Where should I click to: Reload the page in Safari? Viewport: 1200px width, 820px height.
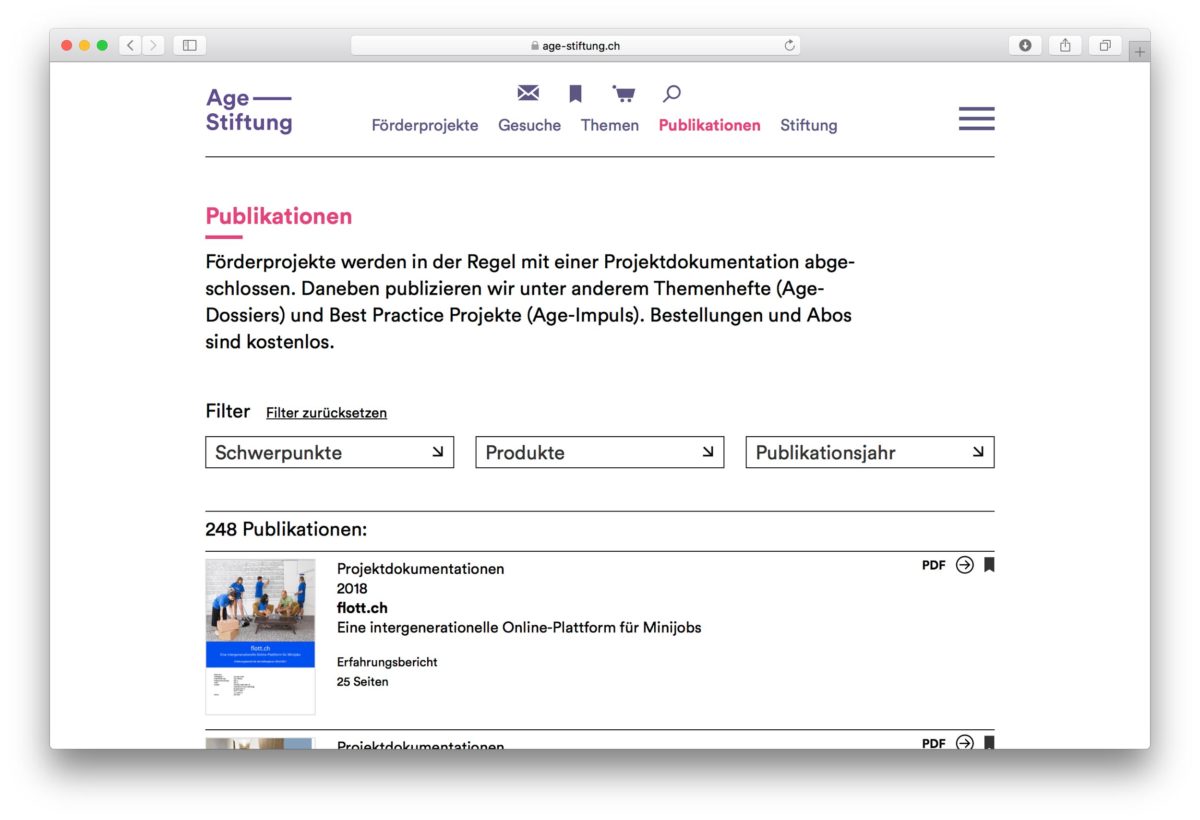click(790, 45)
